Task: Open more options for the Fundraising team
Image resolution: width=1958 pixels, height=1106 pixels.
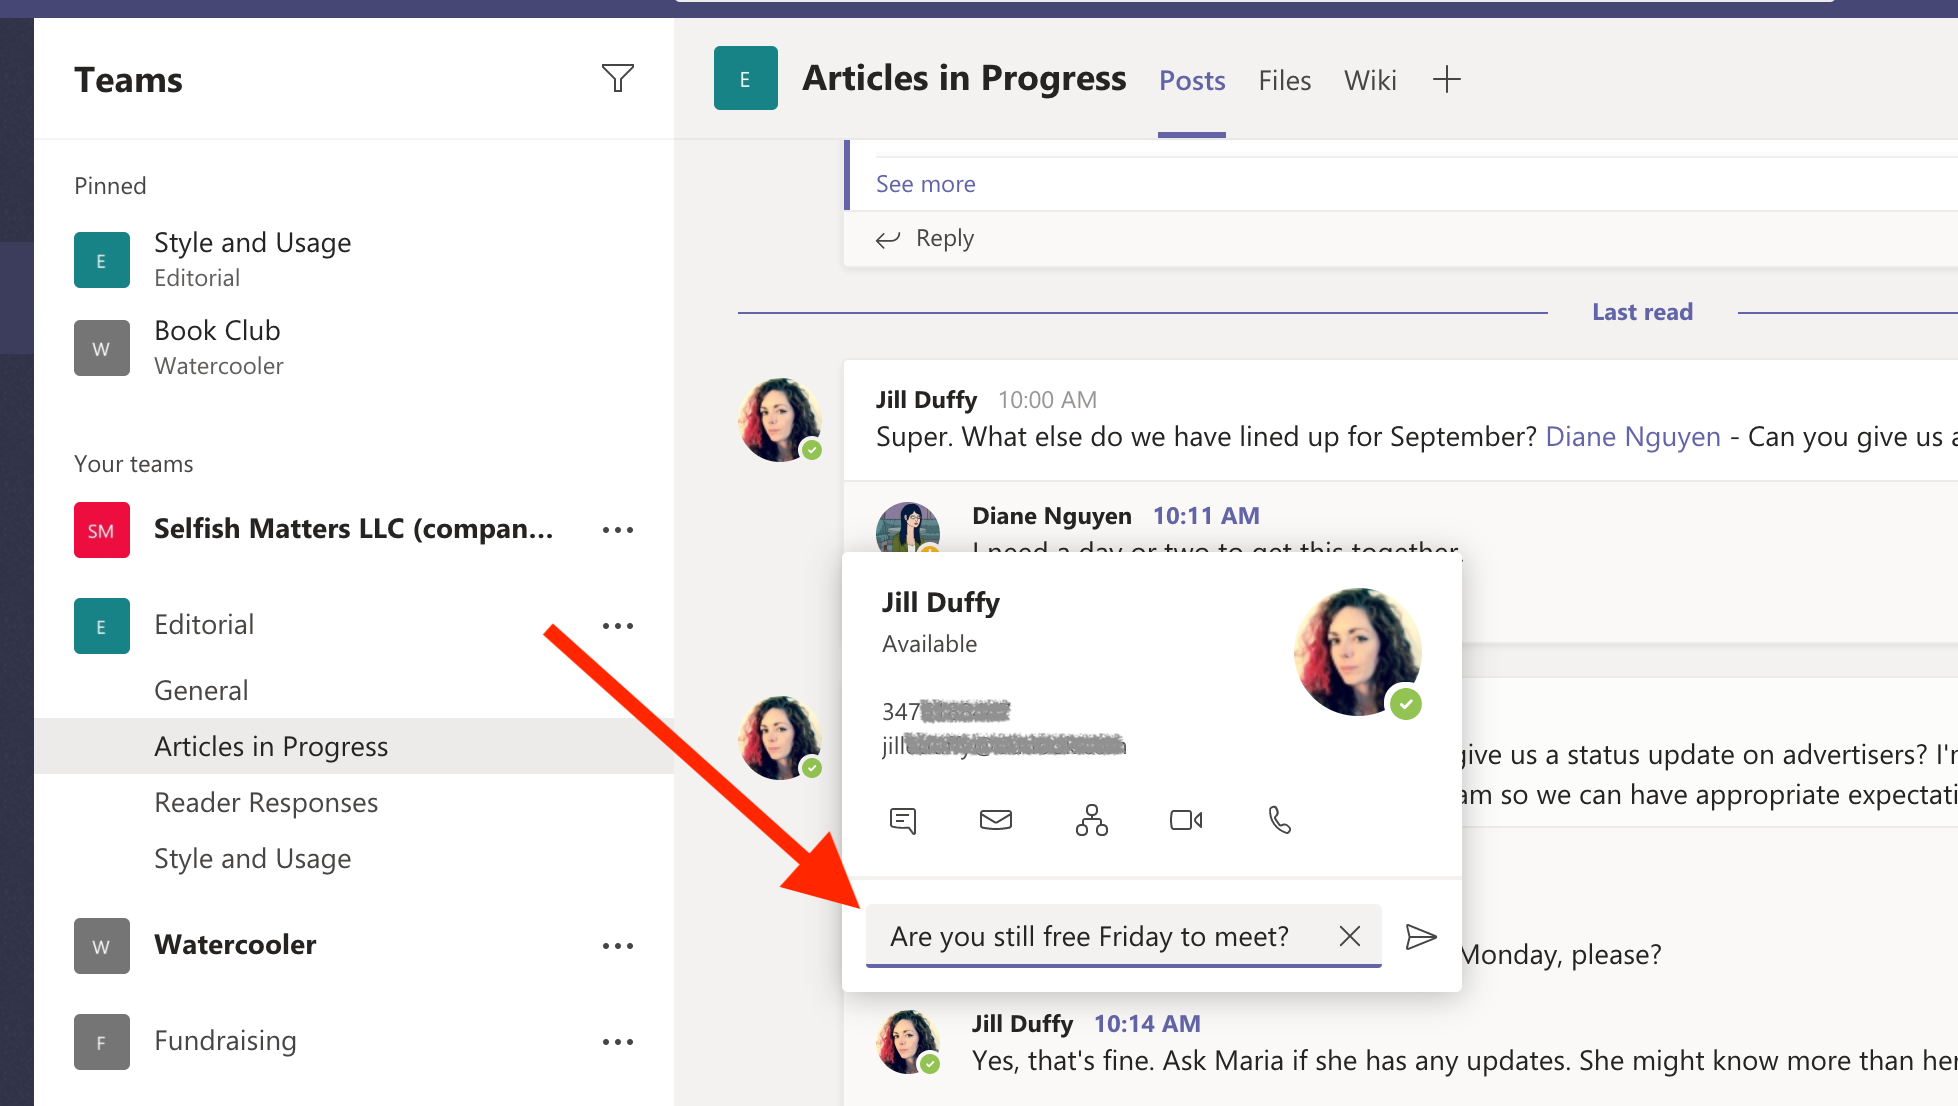Action: tap(618, 1041)
